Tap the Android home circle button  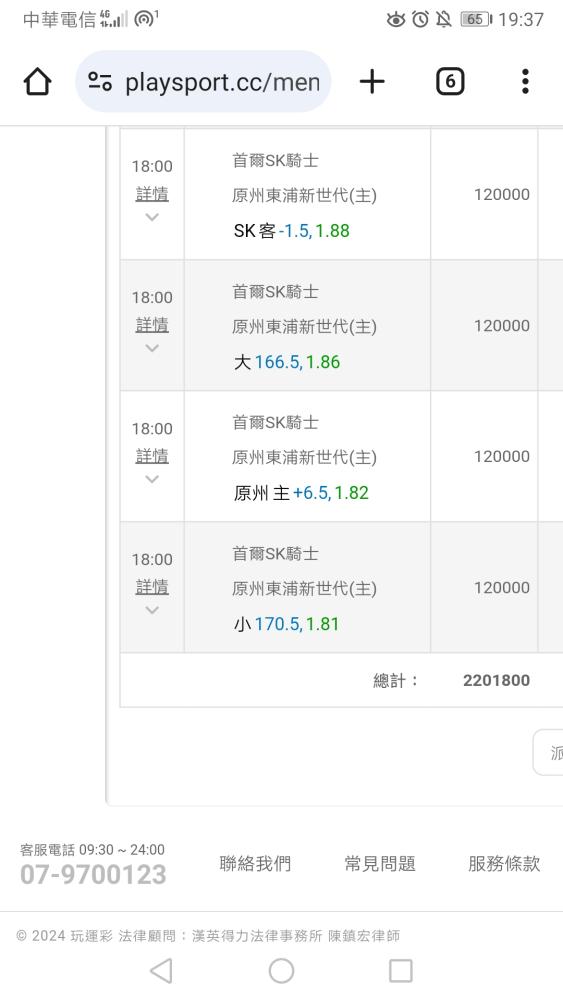pos(281,971)
